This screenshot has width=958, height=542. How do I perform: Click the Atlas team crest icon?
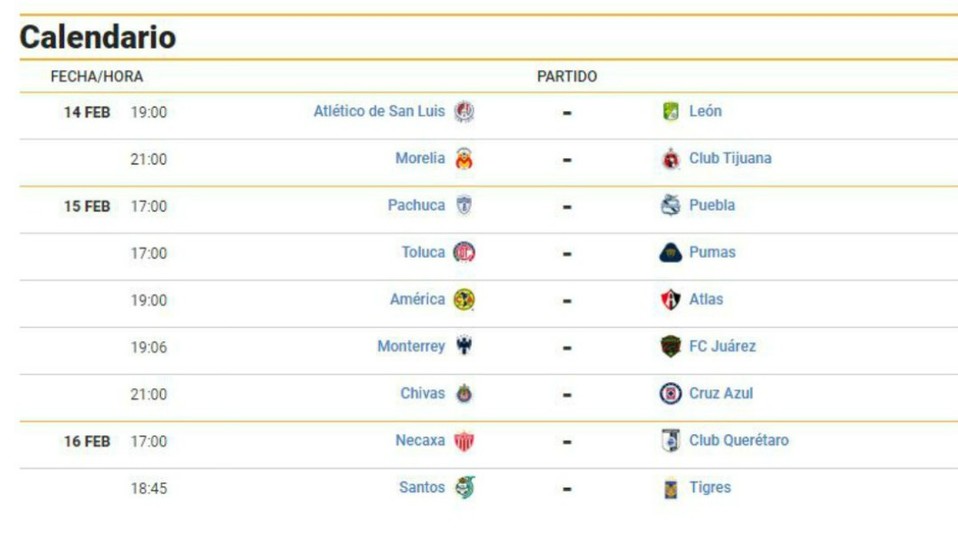[x=671, y=300]
